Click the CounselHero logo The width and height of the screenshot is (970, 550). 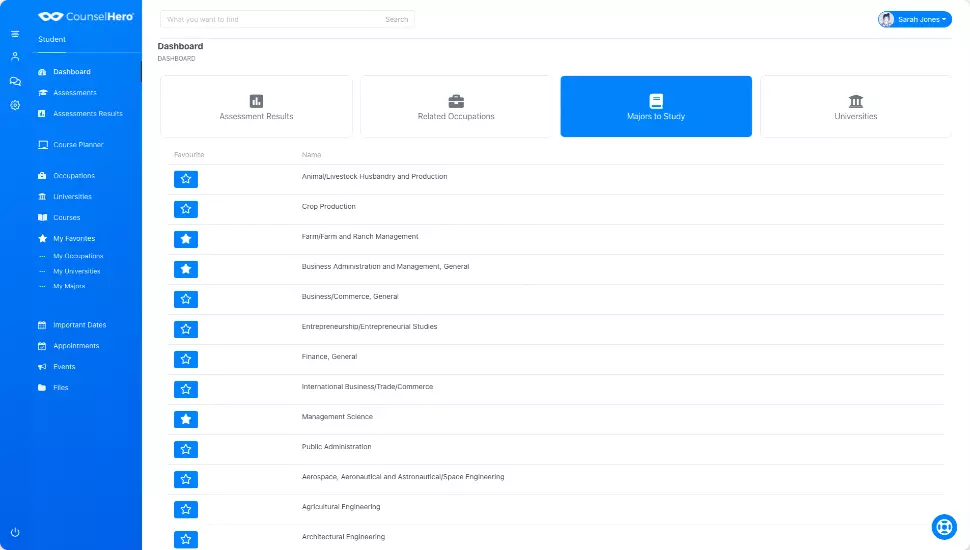pos(85,17)
